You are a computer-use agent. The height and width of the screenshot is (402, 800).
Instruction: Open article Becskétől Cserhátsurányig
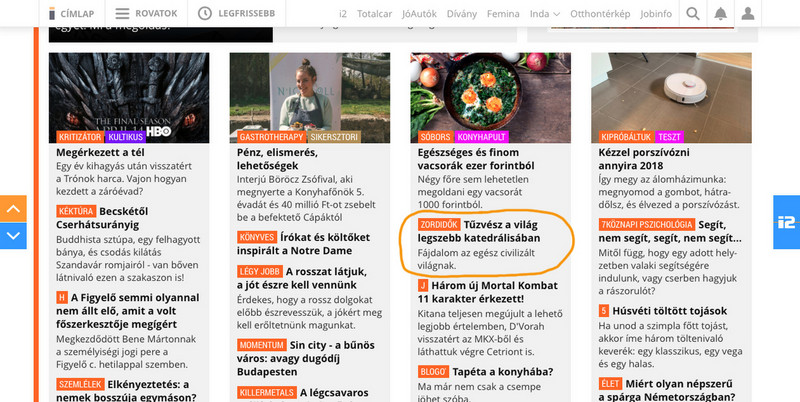[x=102, y=218]
